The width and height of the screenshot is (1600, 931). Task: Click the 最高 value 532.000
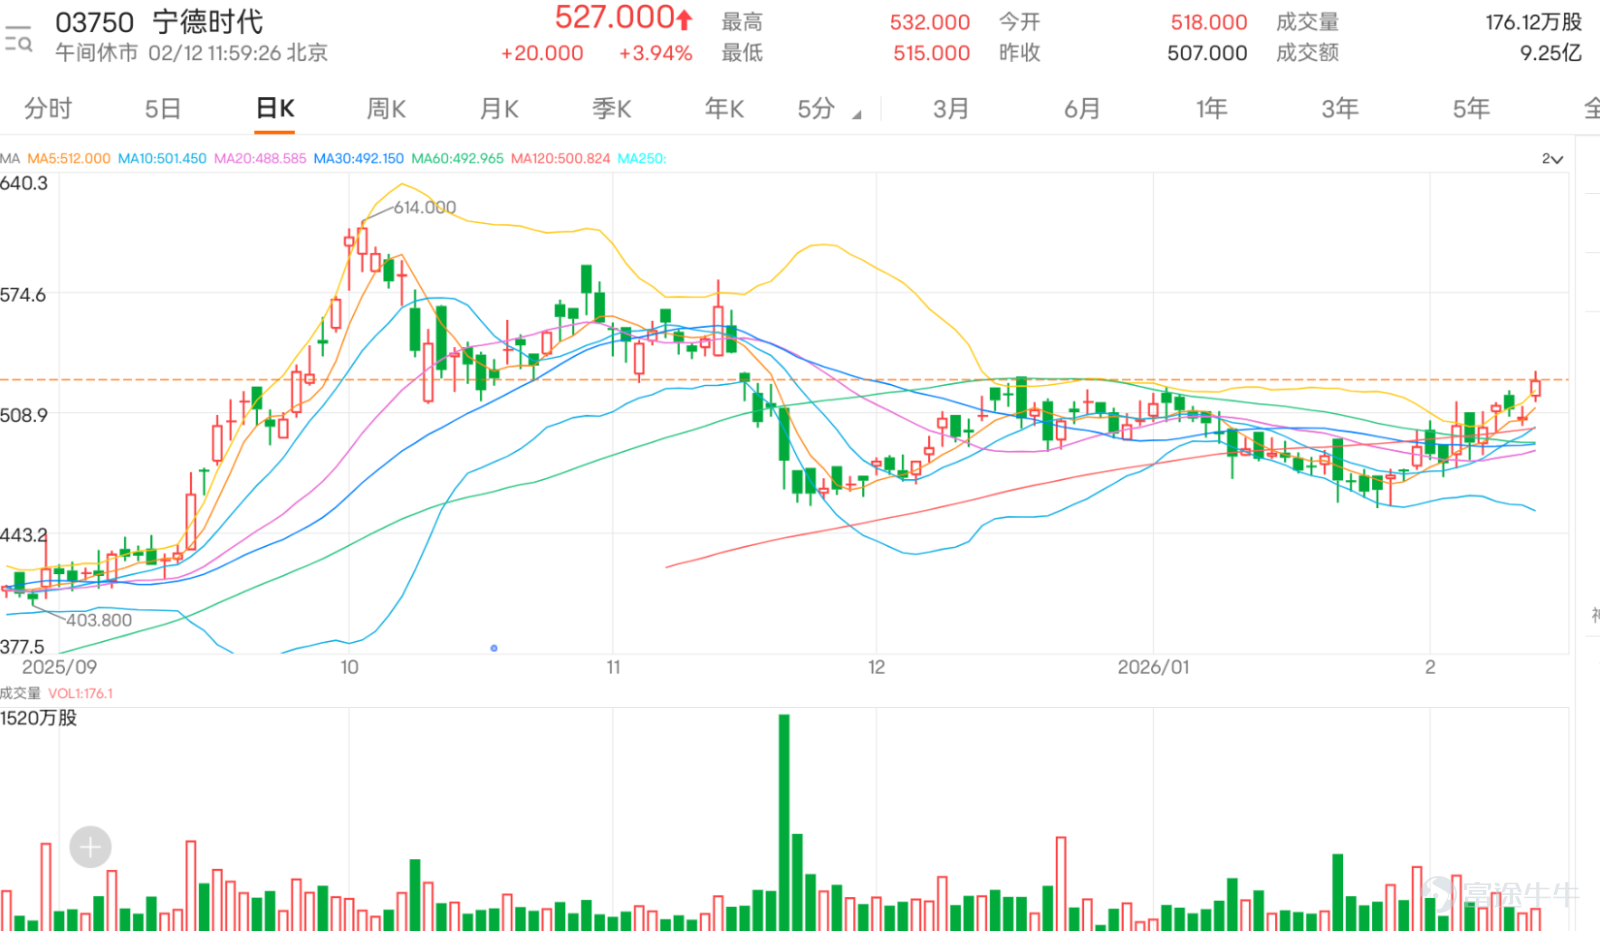pyautogui.click(x=930, y=22)
